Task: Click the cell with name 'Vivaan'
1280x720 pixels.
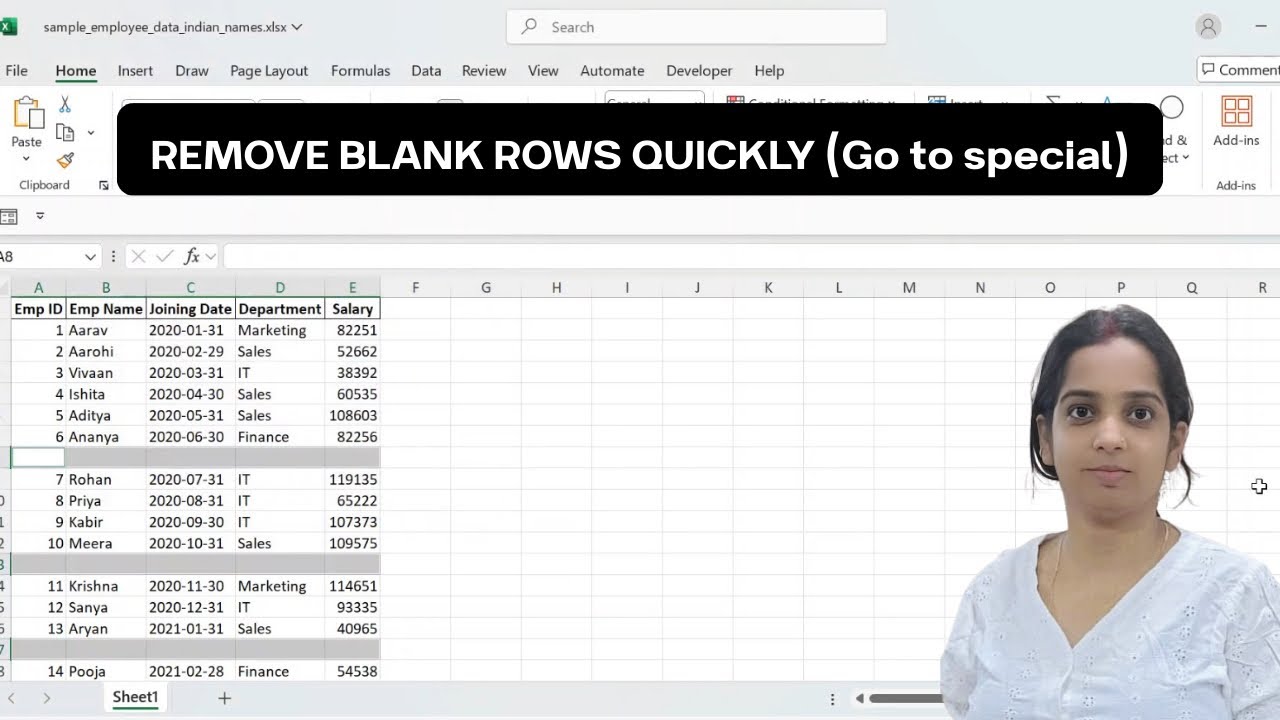Action: (106, 373)
